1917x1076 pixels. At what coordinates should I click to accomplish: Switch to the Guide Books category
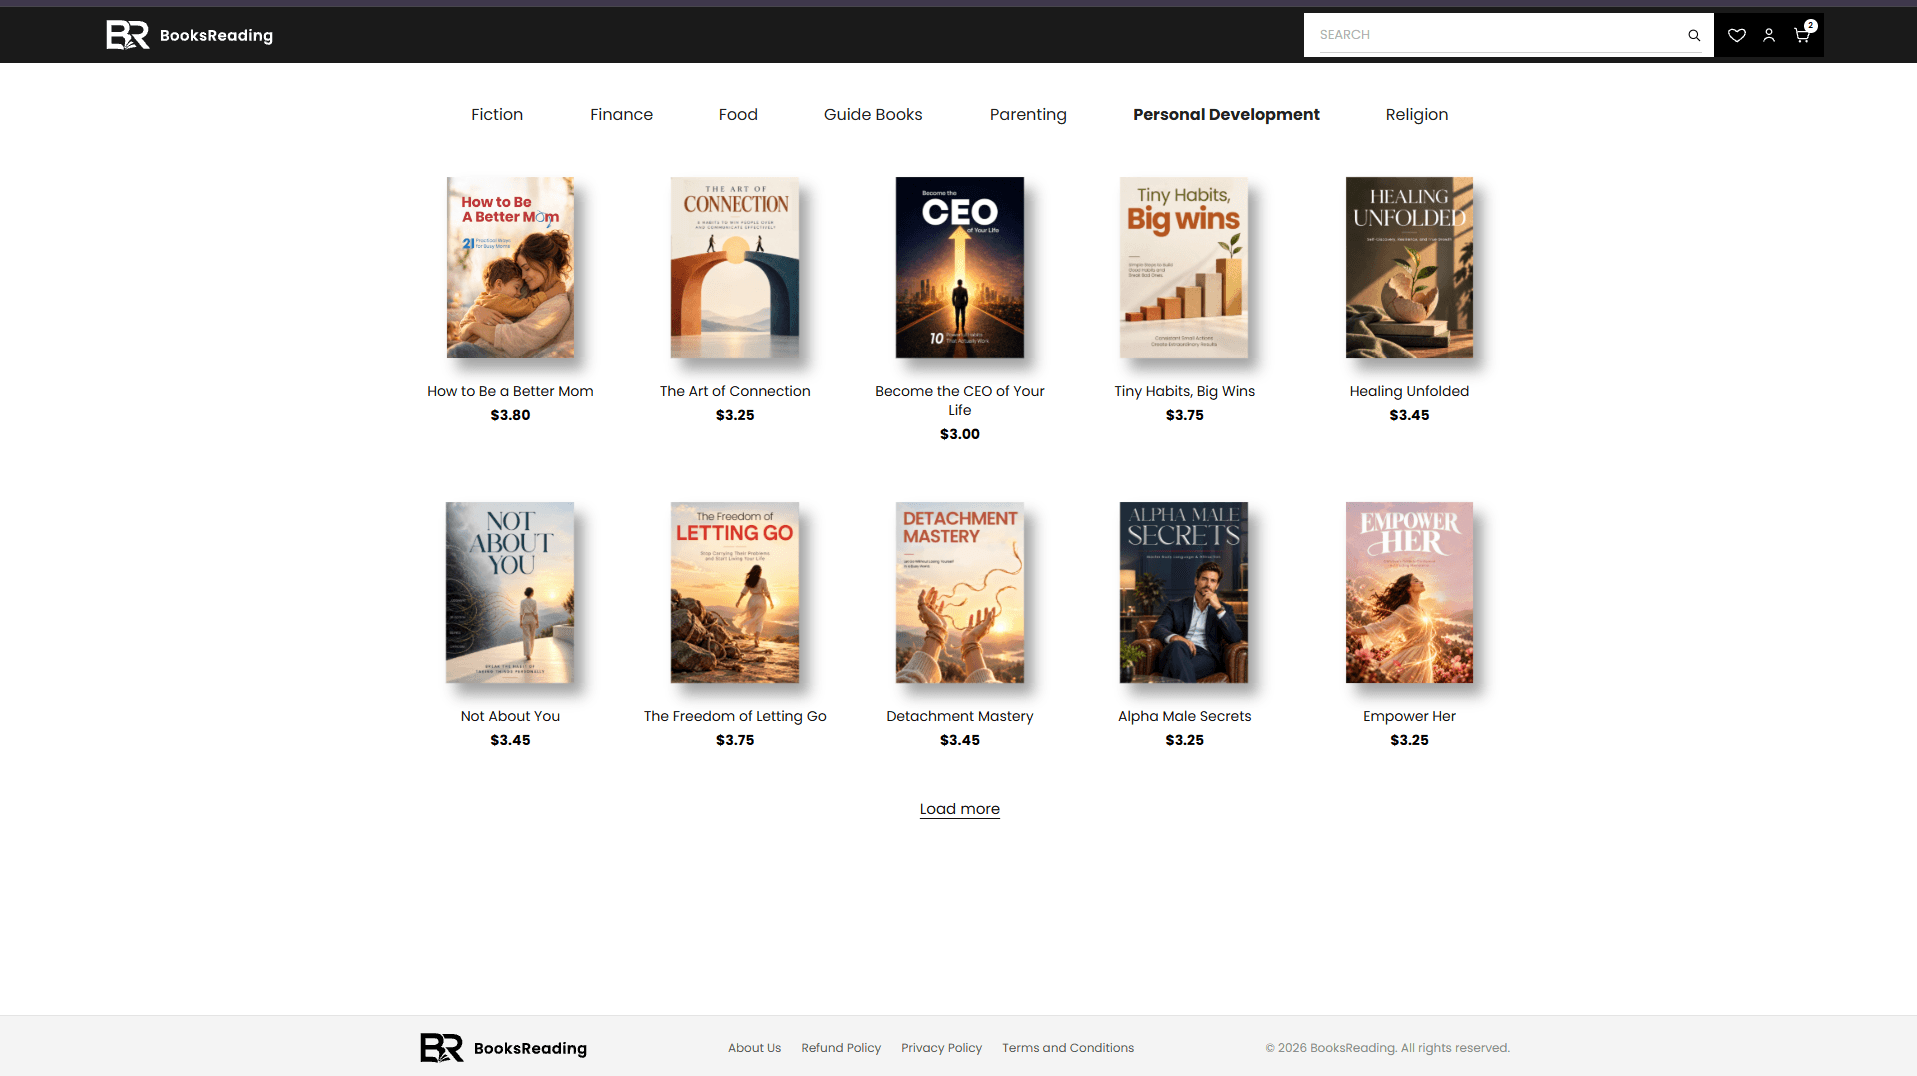click(873, 114)
